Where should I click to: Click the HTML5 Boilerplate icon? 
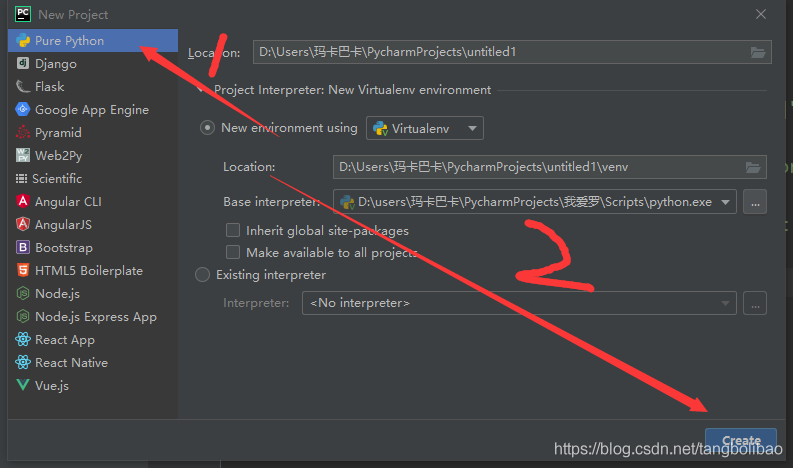pos(23,270)
